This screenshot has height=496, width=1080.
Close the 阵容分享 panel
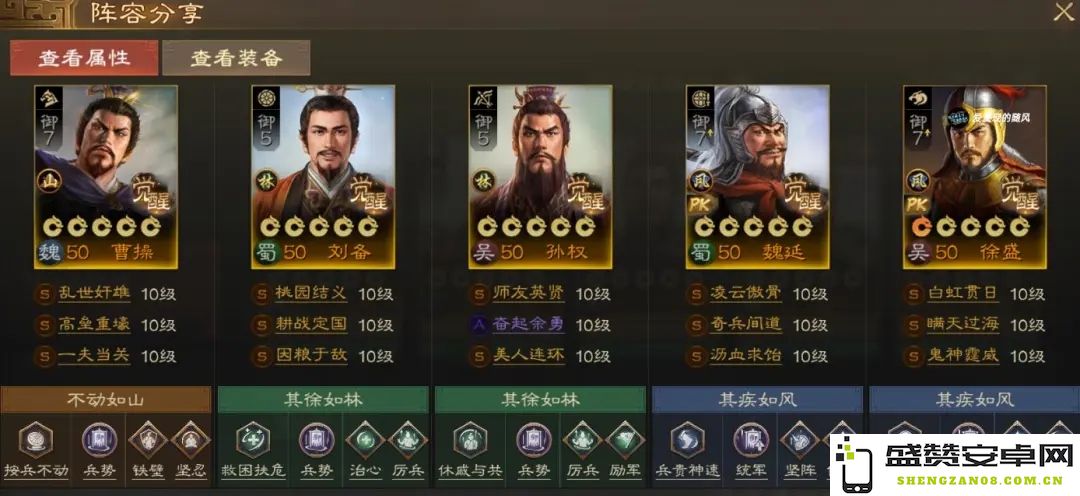point(1064,12)
